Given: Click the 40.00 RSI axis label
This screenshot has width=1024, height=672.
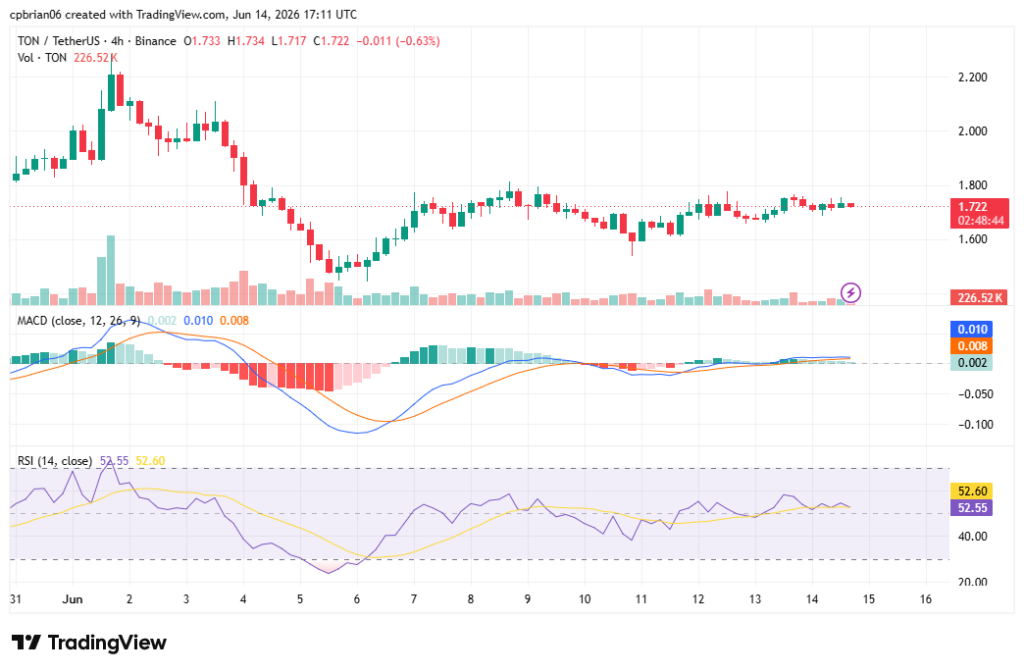Looking at the screenshot, I should tap(972, 537).
